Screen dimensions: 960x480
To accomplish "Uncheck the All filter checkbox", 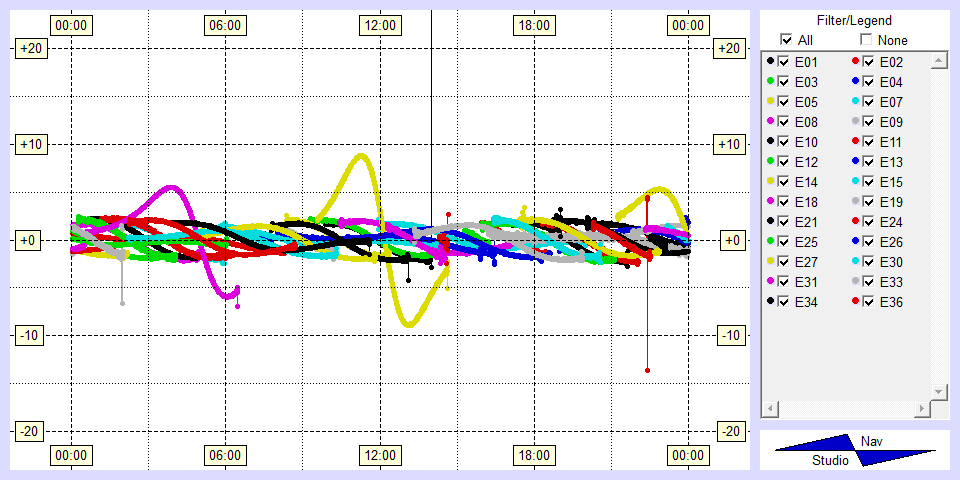I will pyautogui.click(x=786, y=40).
